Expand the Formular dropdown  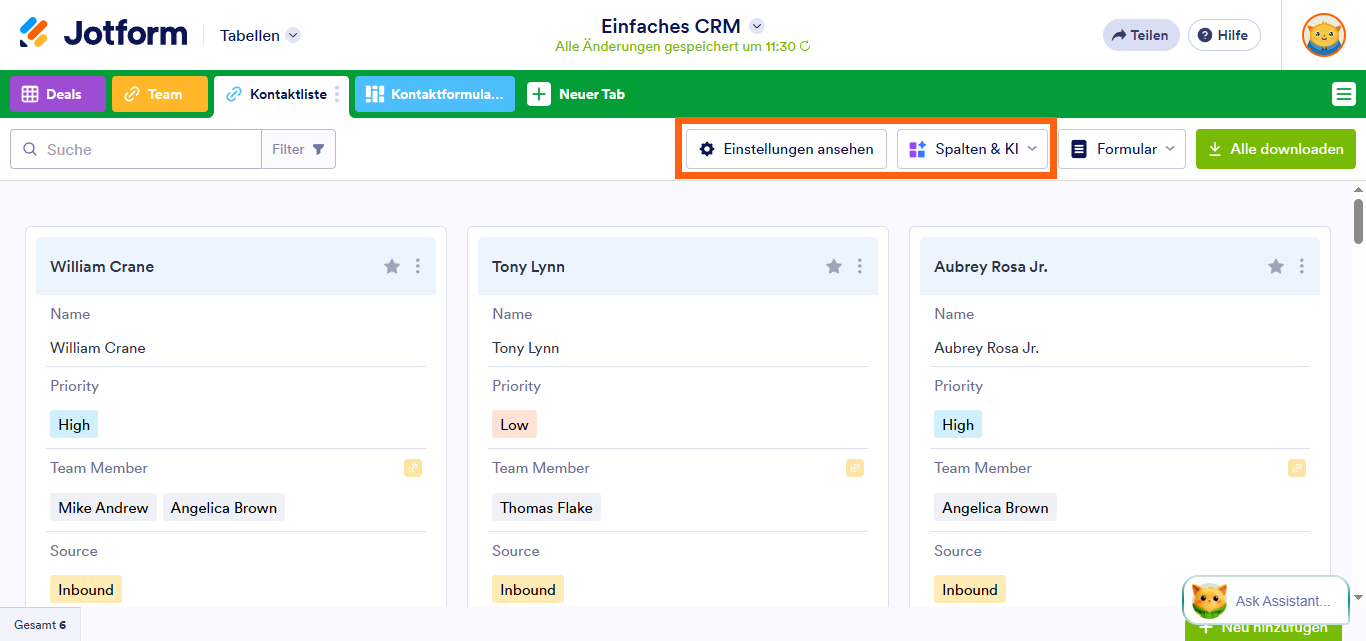click(x=1122, y=149)
